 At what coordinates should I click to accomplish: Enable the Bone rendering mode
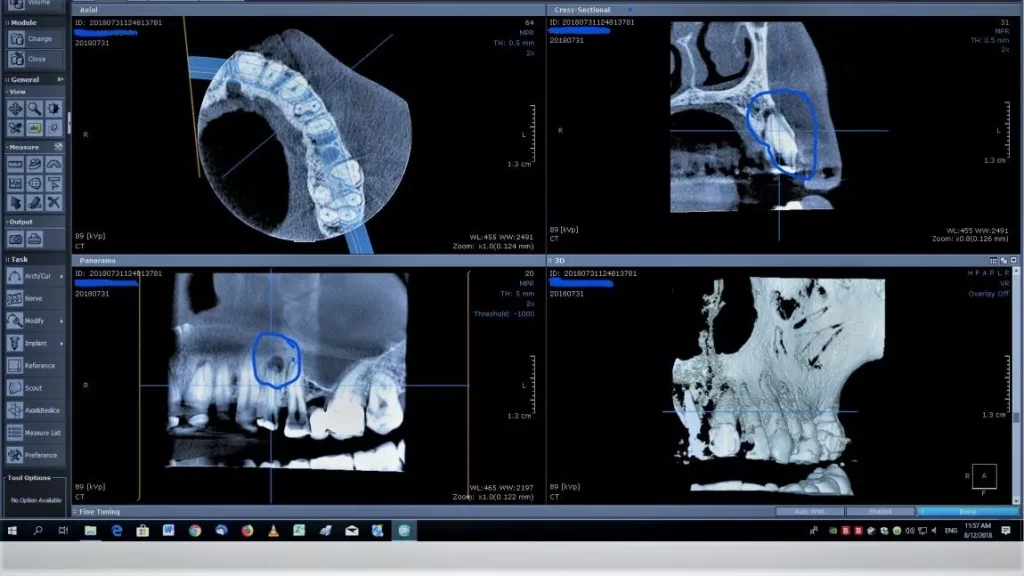pos(969,511)
